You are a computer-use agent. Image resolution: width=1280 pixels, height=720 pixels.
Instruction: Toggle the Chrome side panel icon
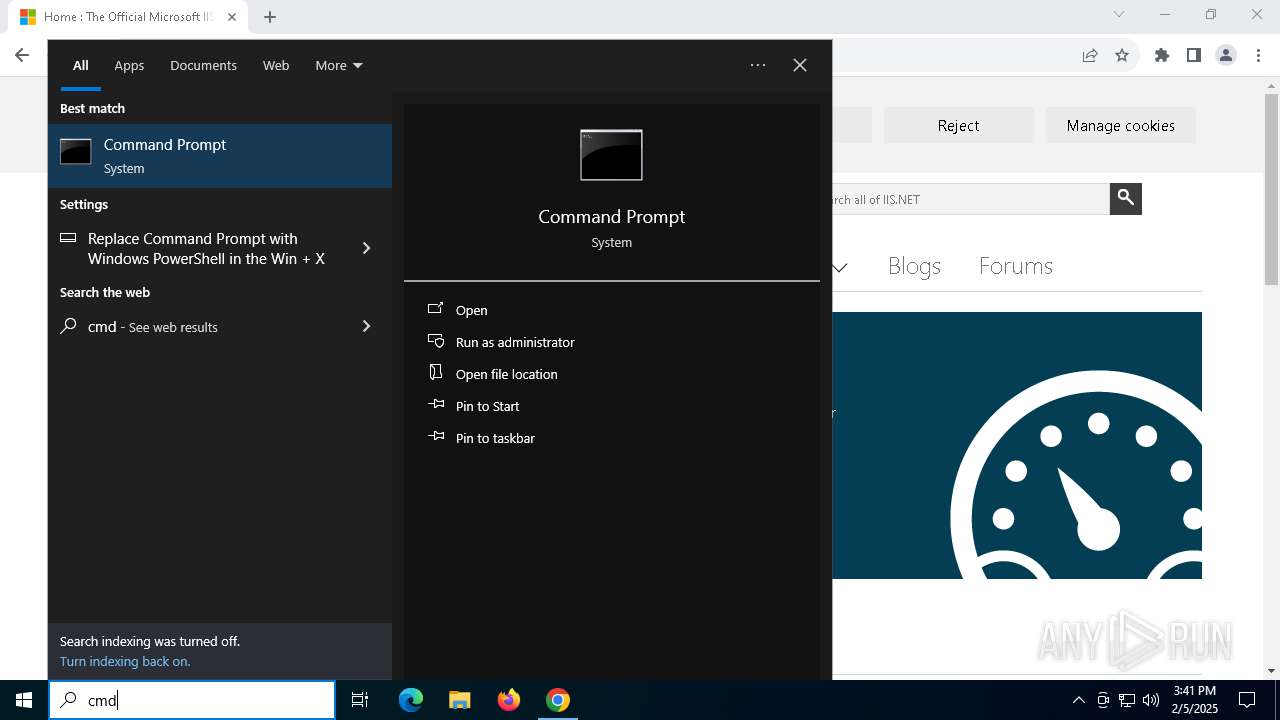[x=1194, y=55]
